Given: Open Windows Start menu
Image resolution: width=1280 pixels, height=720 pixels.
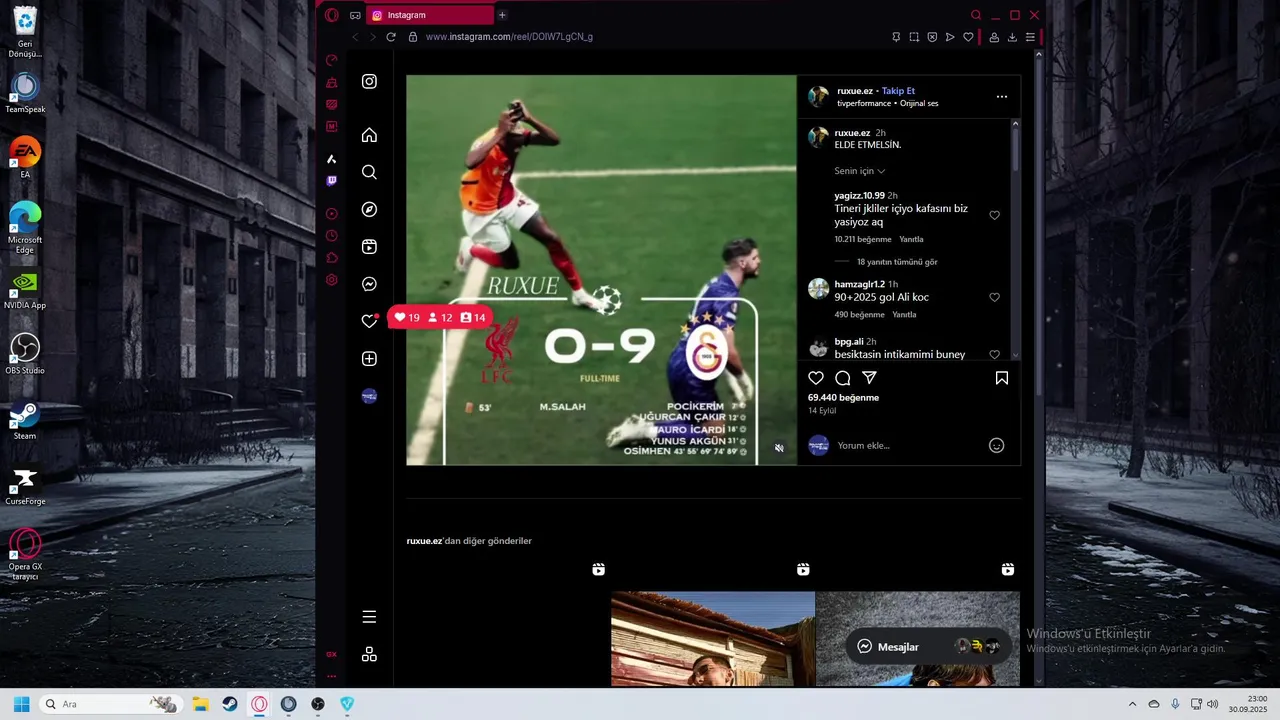Looking at the screenshot, I should point(21,704).
